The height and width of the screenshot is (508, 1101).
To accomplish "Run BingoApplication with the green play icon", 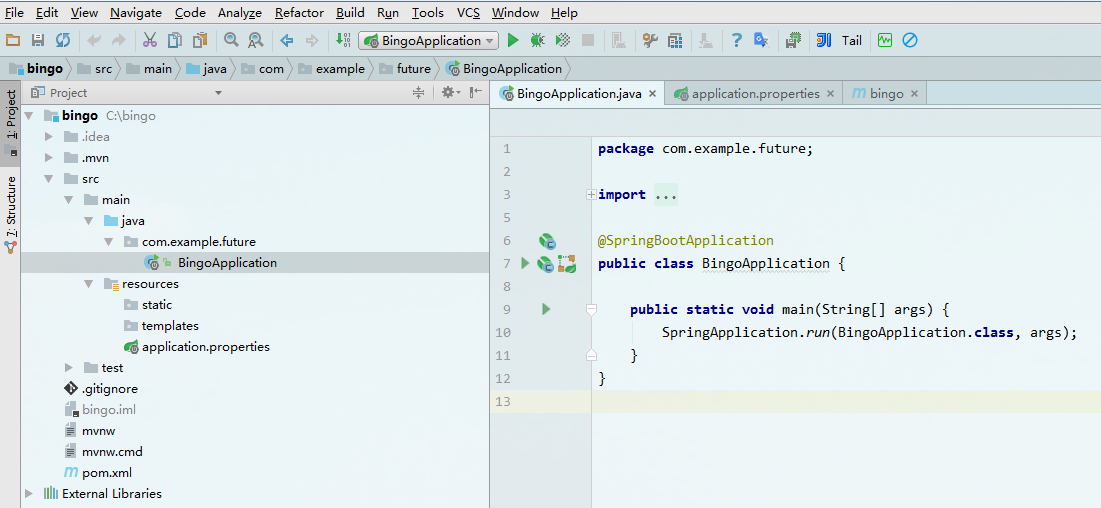I will click(x=513, y=41).
